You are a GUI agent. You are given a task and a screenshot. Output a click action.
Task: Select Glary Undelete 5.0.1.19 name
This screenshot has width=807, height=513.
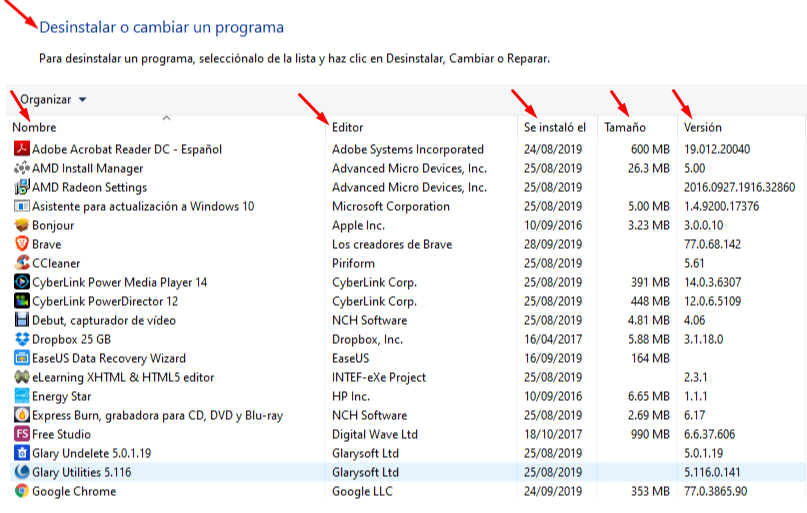point(92,453)
